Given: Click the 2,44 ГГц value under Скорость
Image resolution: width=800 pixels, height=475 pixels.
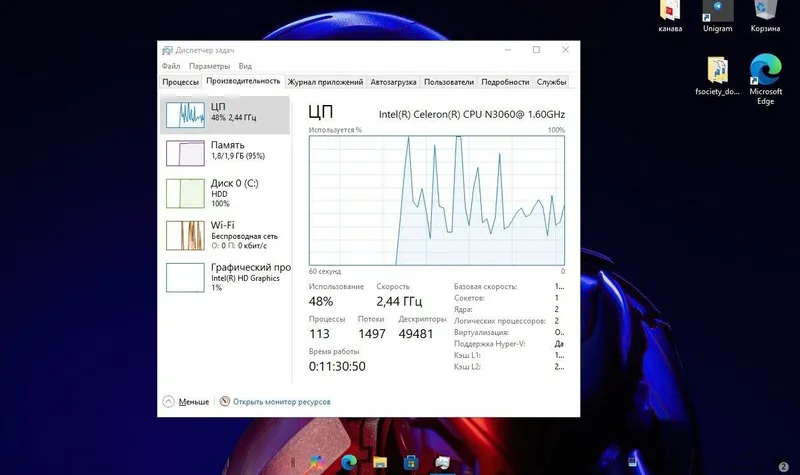Looking at the screenshot, I should tap(399, 302).
